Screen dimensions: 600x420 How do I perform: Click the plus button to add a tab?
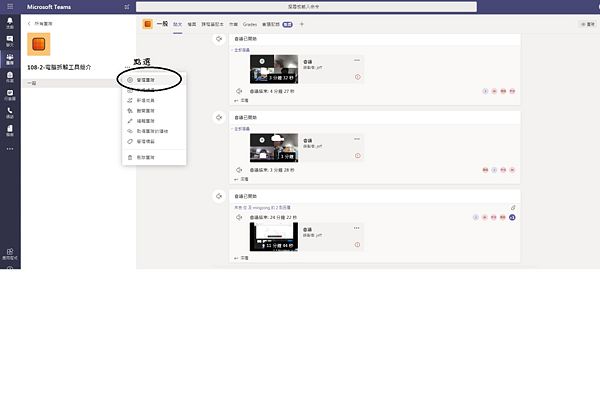click(x=302, y=23)
